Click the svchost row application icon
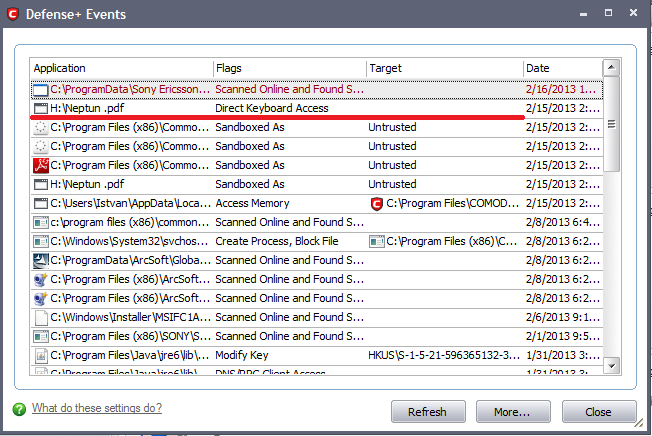 click(x=40, y=241)
